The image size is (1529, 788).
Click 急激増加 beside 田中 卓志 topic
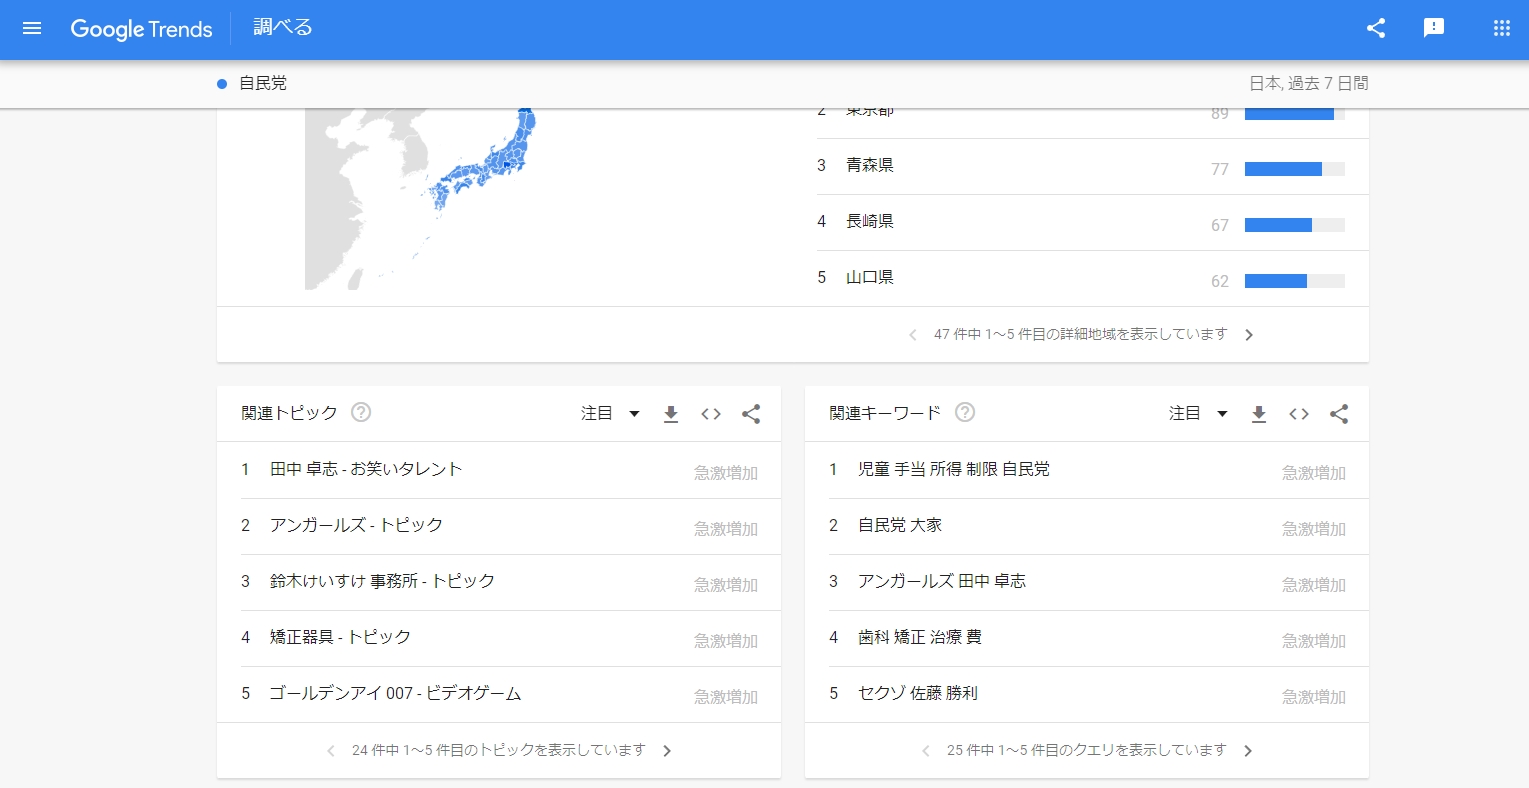(726, 473)
